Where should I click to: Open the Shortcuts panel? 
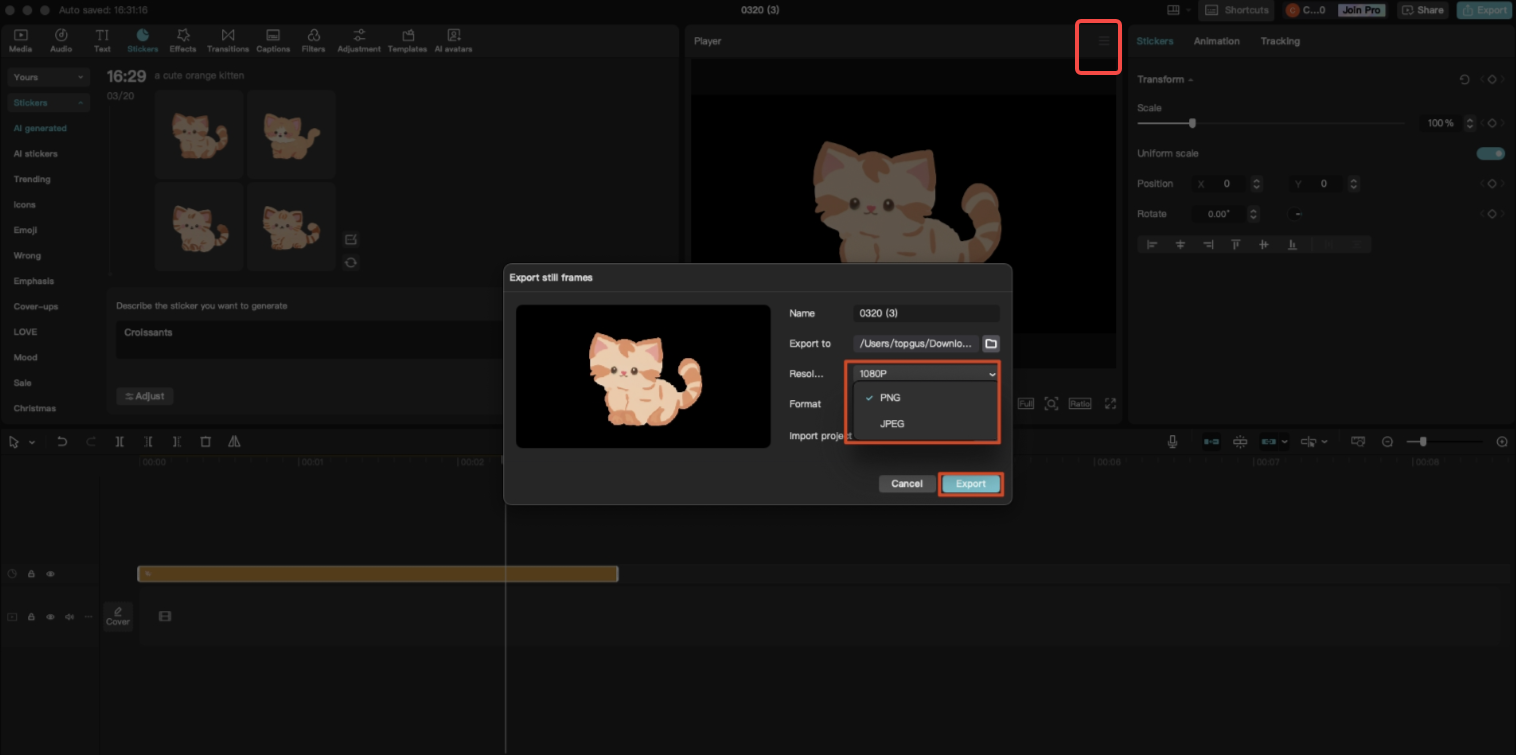(1238, 10)
